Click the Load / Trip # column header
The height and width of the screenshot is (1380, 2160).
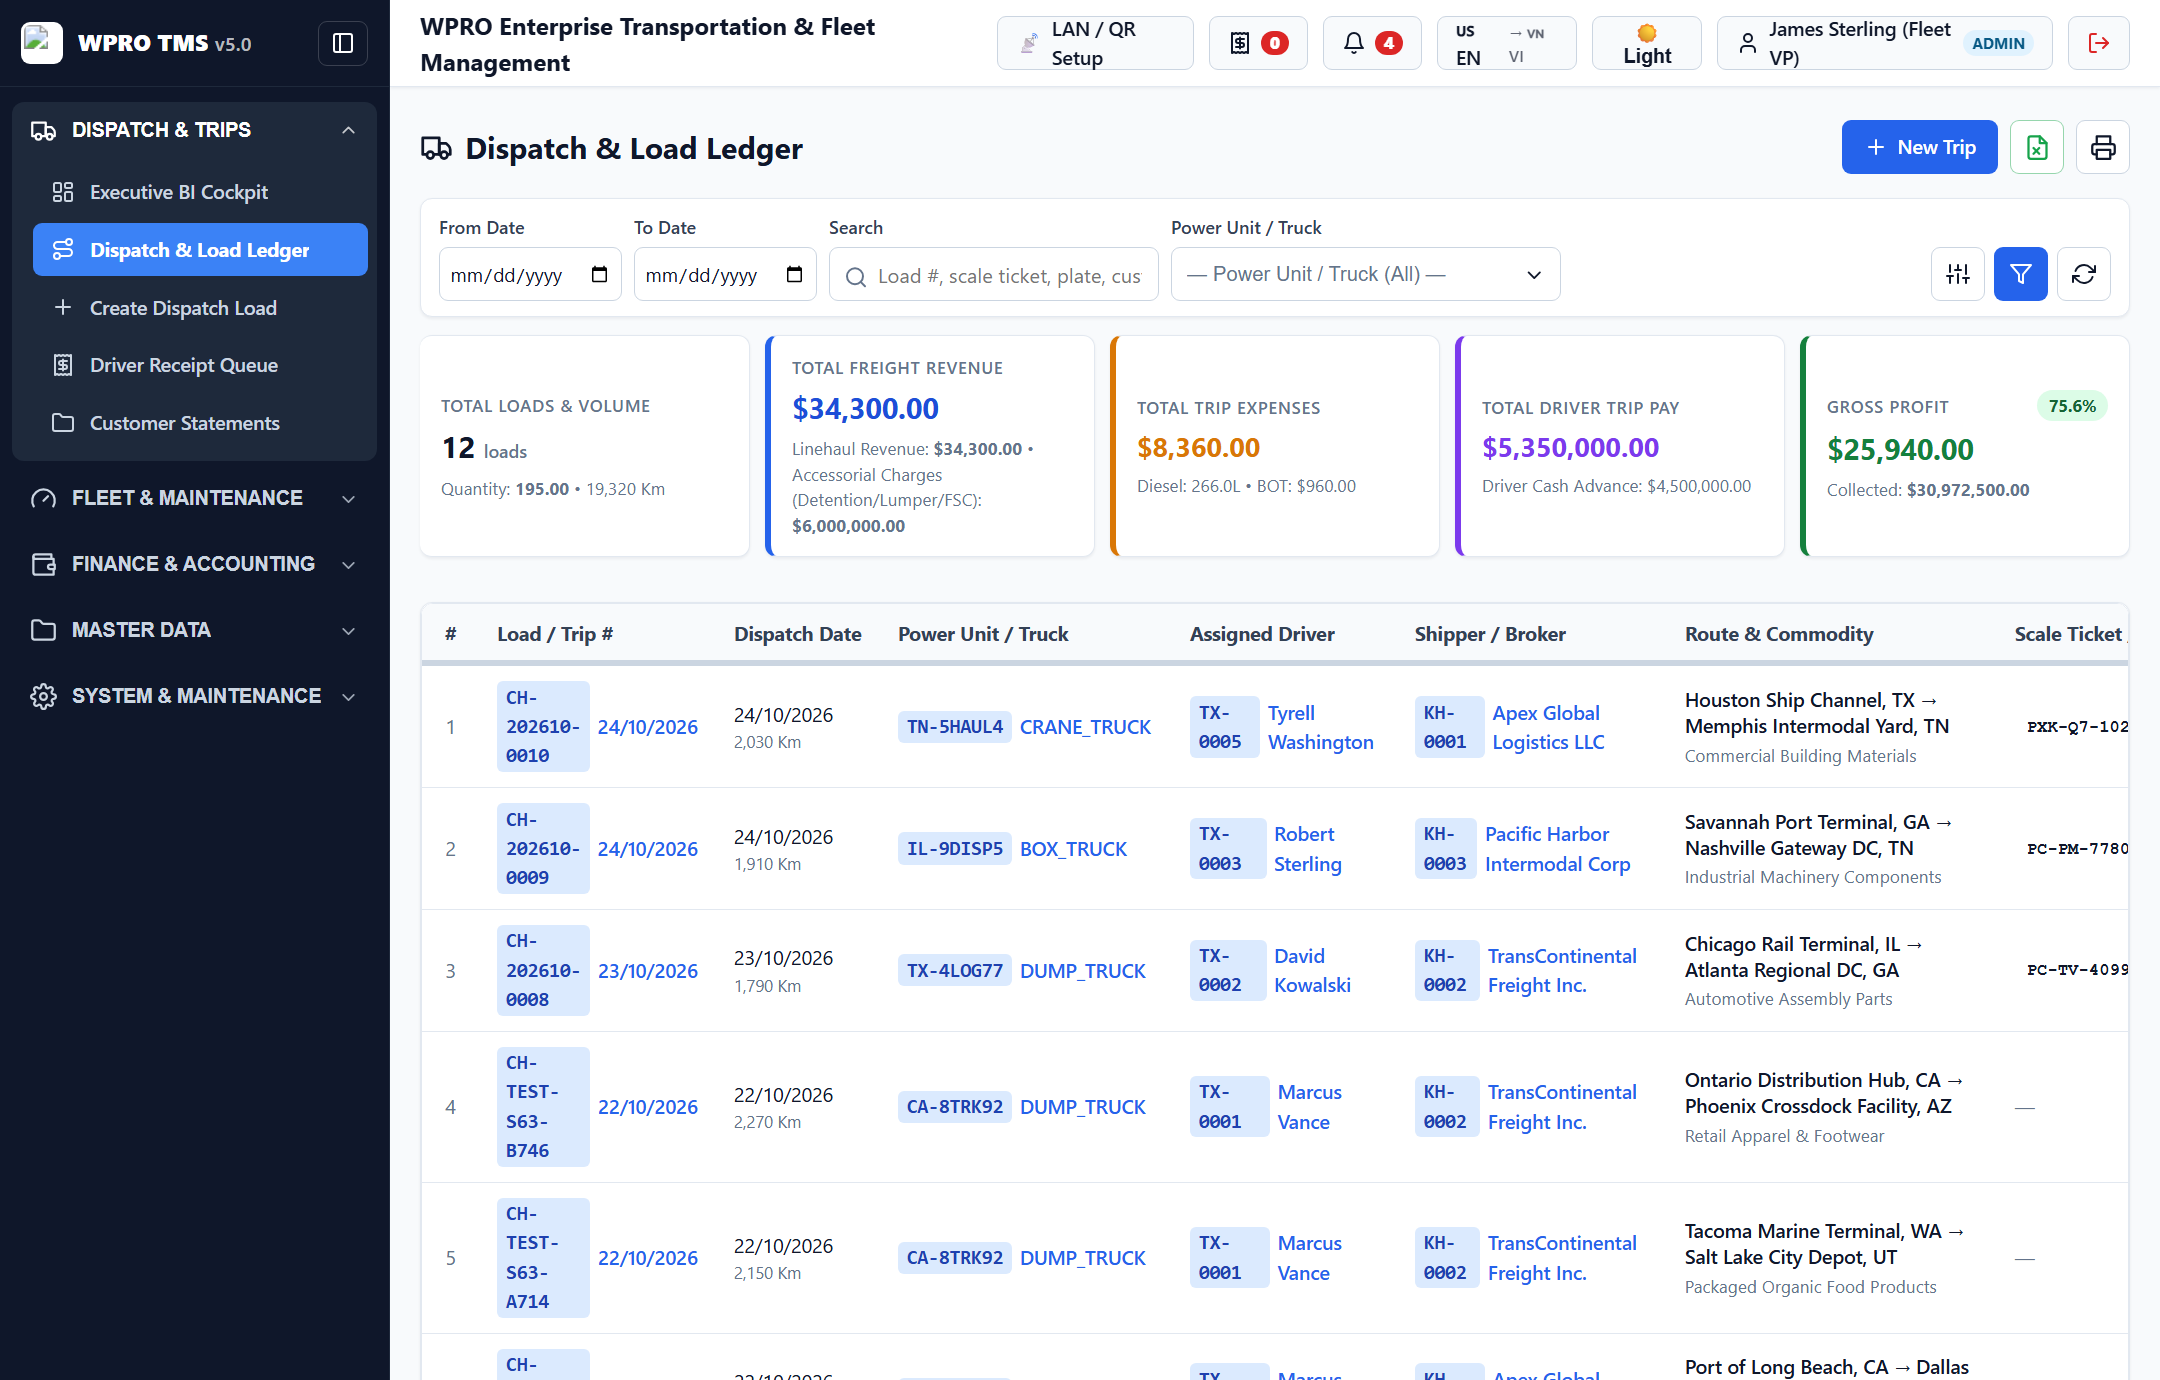[555, 634]
